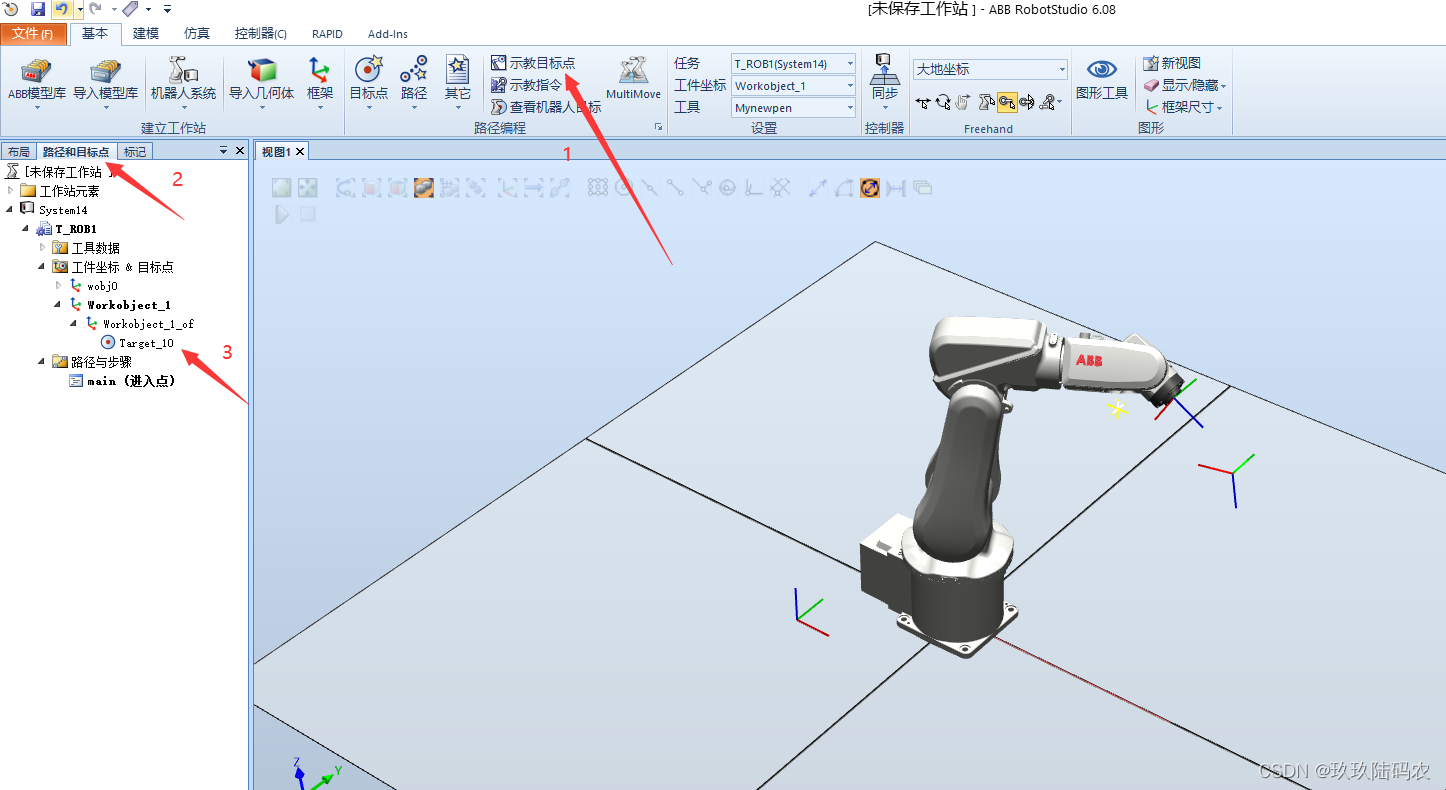
Task: Open 导入模型库 import library
Action: (x=105, y=80)
